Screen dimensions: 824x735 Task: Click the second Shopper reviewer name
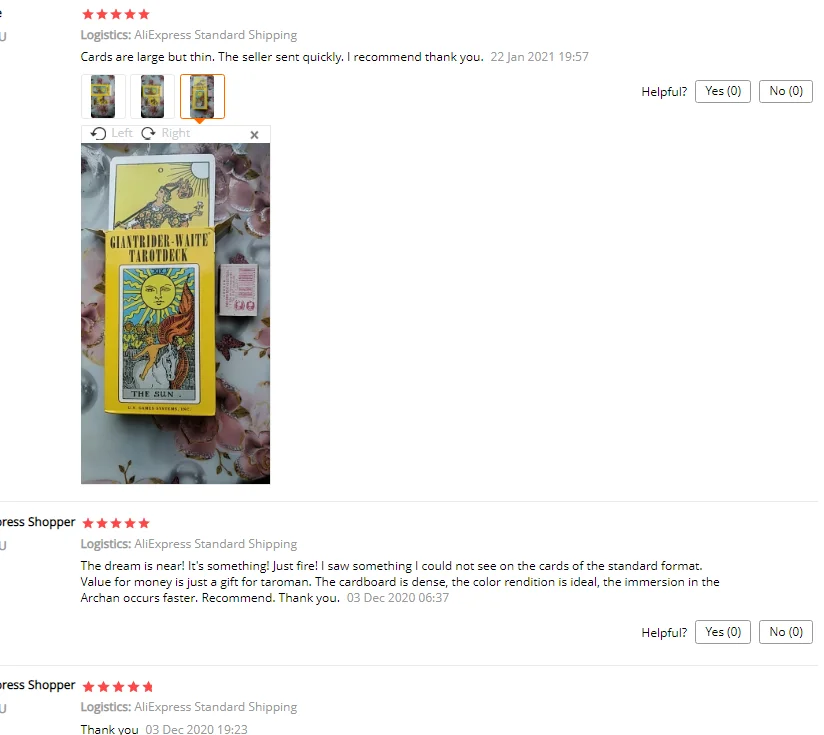tap(38, 522)
